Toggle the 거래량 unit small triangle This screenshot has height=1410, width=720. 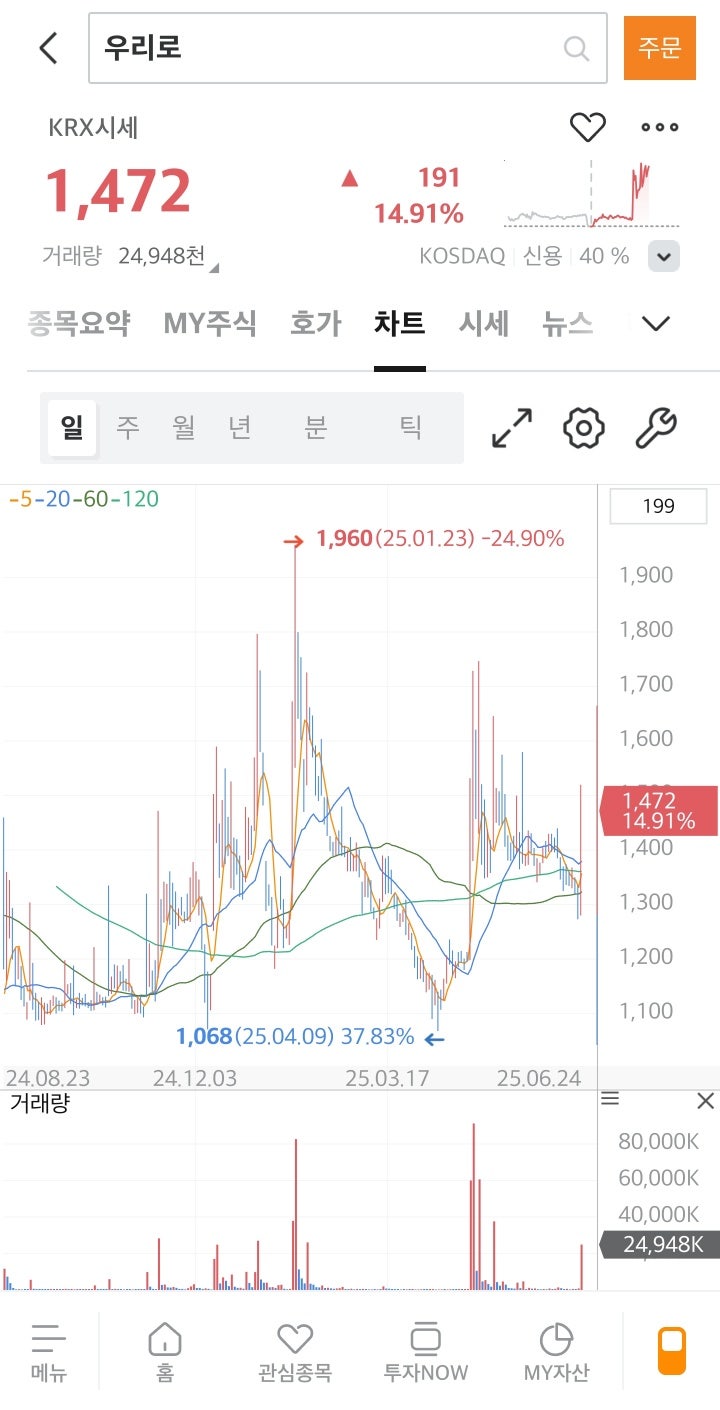pyautogui.click(x=214, y=267)
